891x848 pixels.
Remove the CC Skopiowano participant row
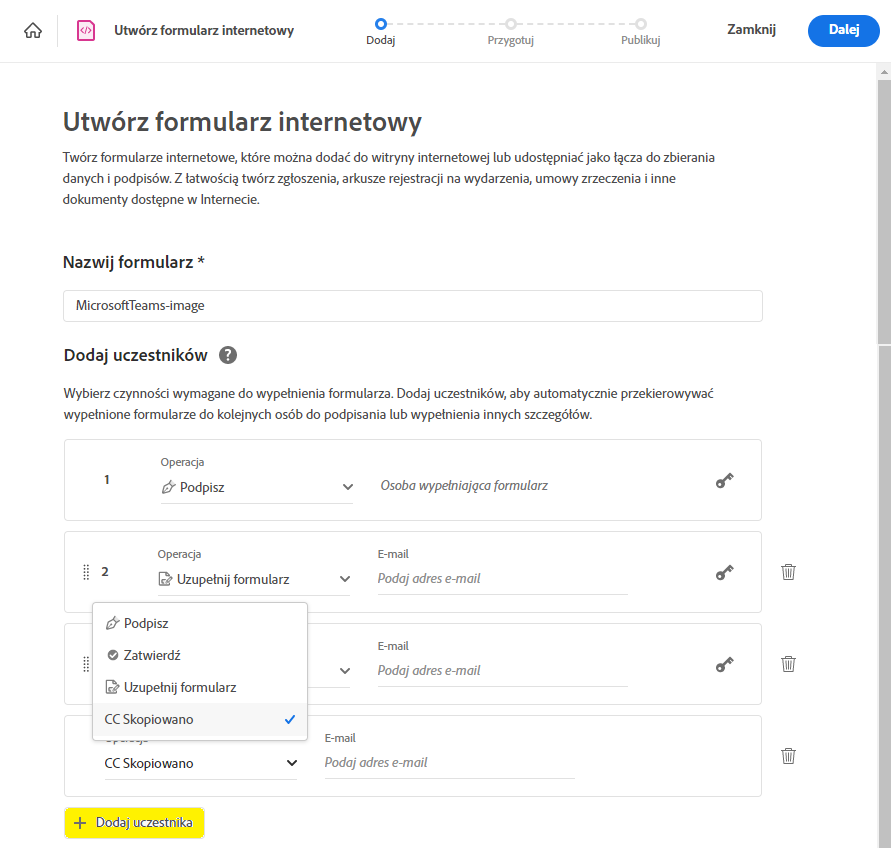tap(788, 756)
